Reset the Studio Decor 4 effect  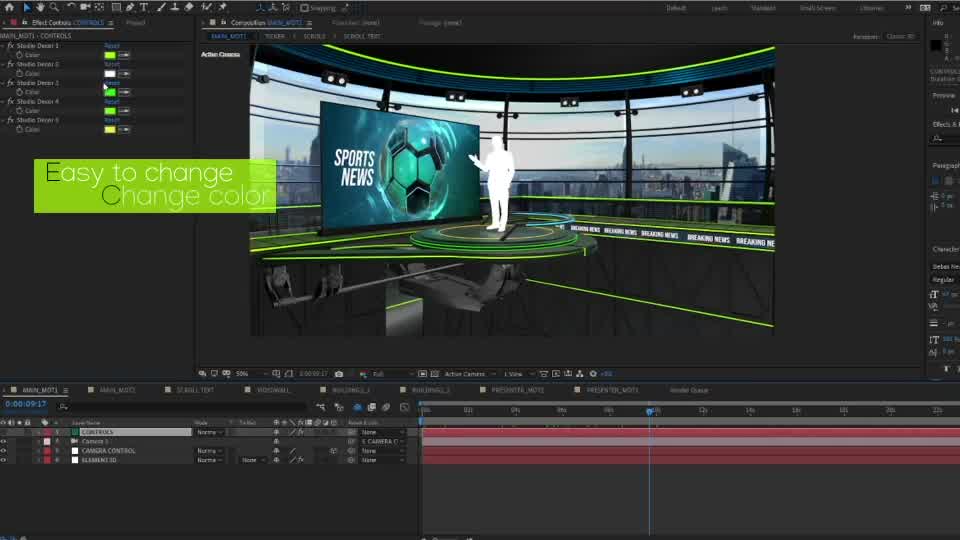111,102
